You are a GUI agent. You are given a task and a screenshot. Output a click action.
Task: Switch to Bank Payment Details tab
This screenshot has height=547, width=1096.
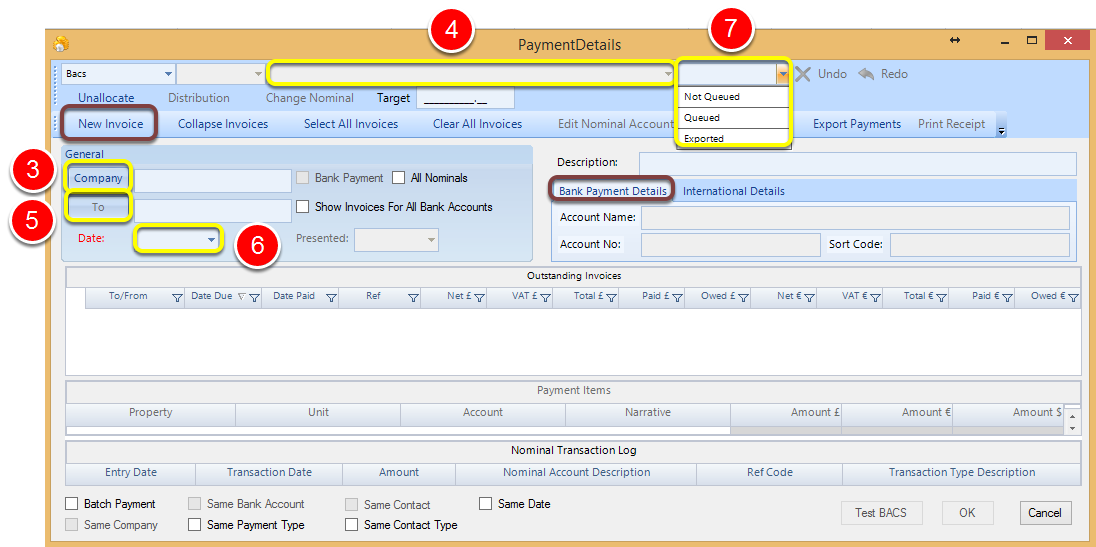point(612,191)
